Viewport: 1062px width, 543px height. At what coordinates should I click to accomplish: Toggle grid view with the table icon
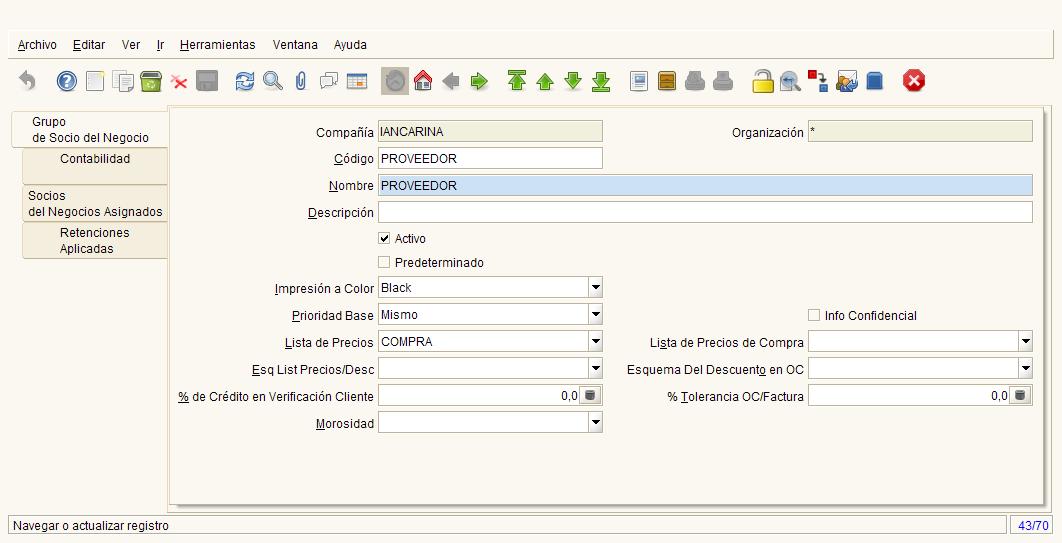tap(357, 81)
